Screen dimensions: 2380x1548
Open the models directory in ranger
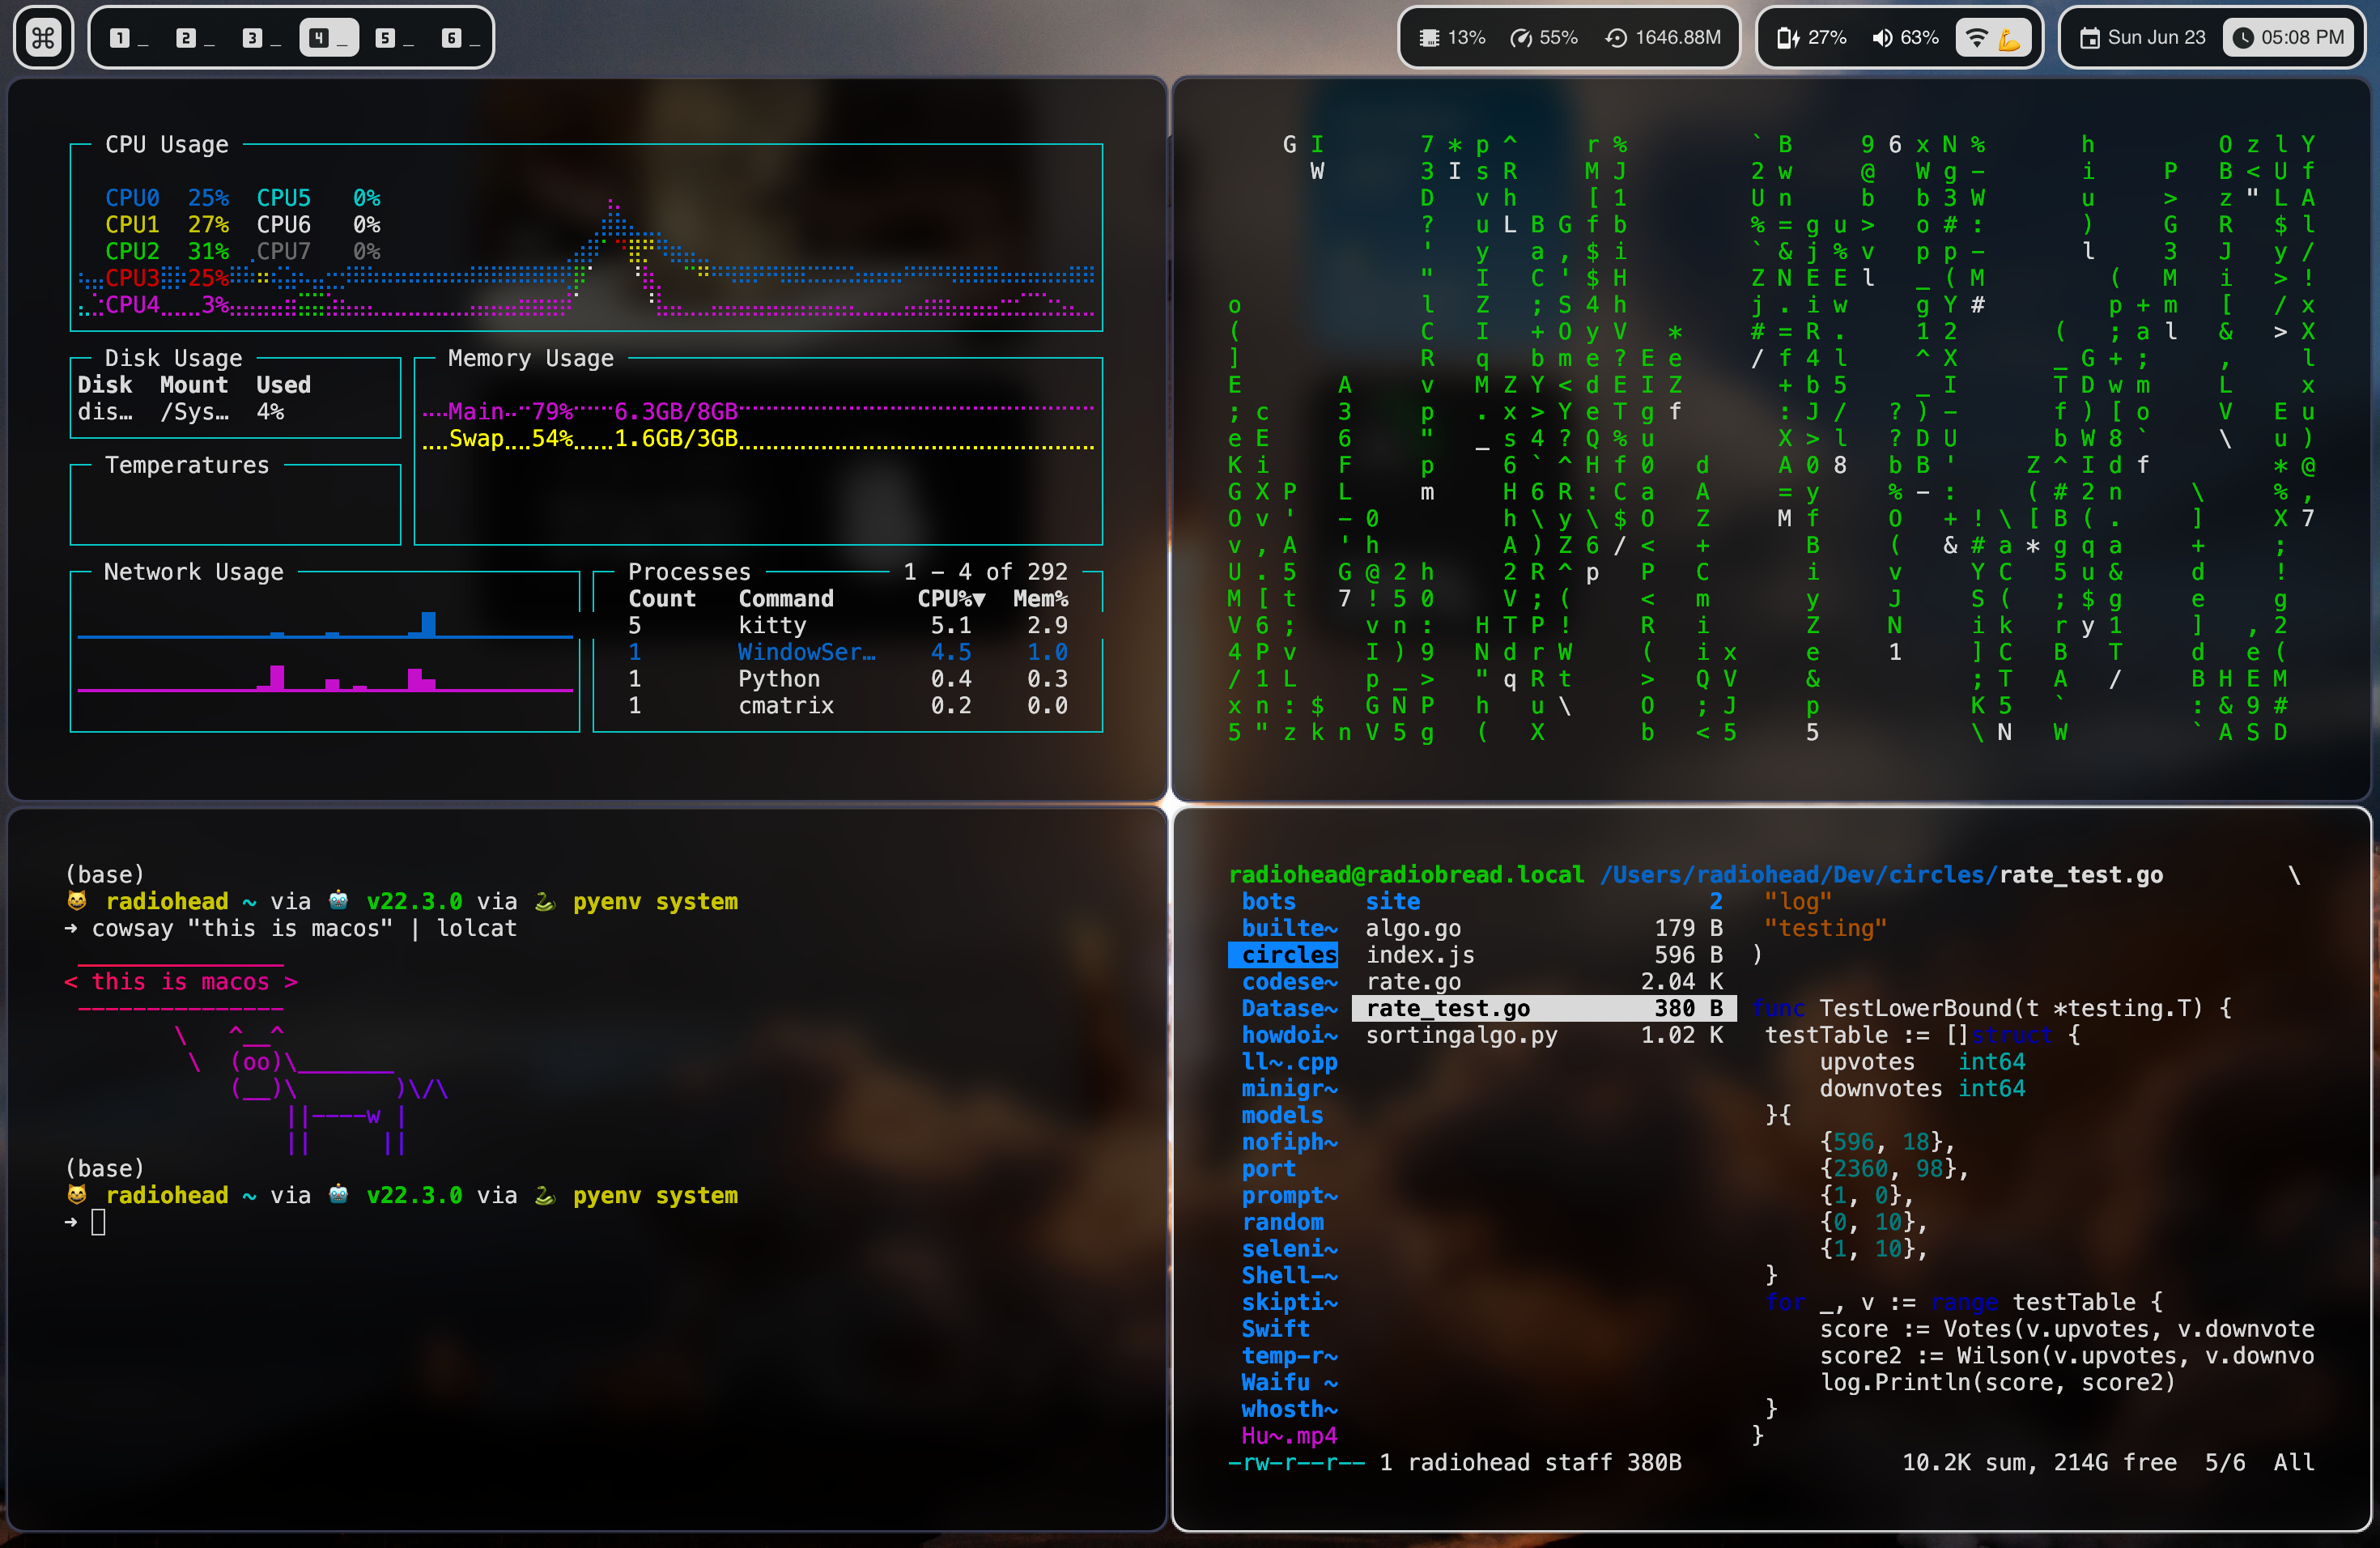coord(1282,1115)
